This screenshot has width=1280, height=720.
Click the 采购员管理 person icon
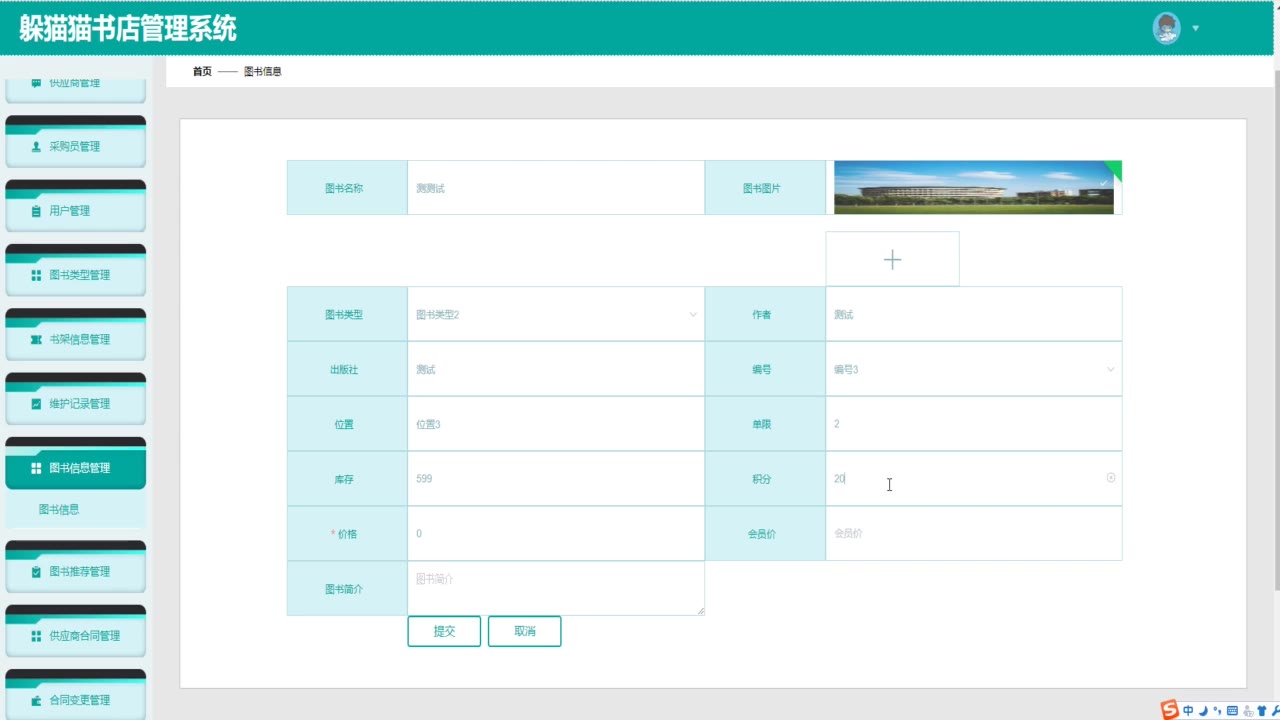[37, 146]
